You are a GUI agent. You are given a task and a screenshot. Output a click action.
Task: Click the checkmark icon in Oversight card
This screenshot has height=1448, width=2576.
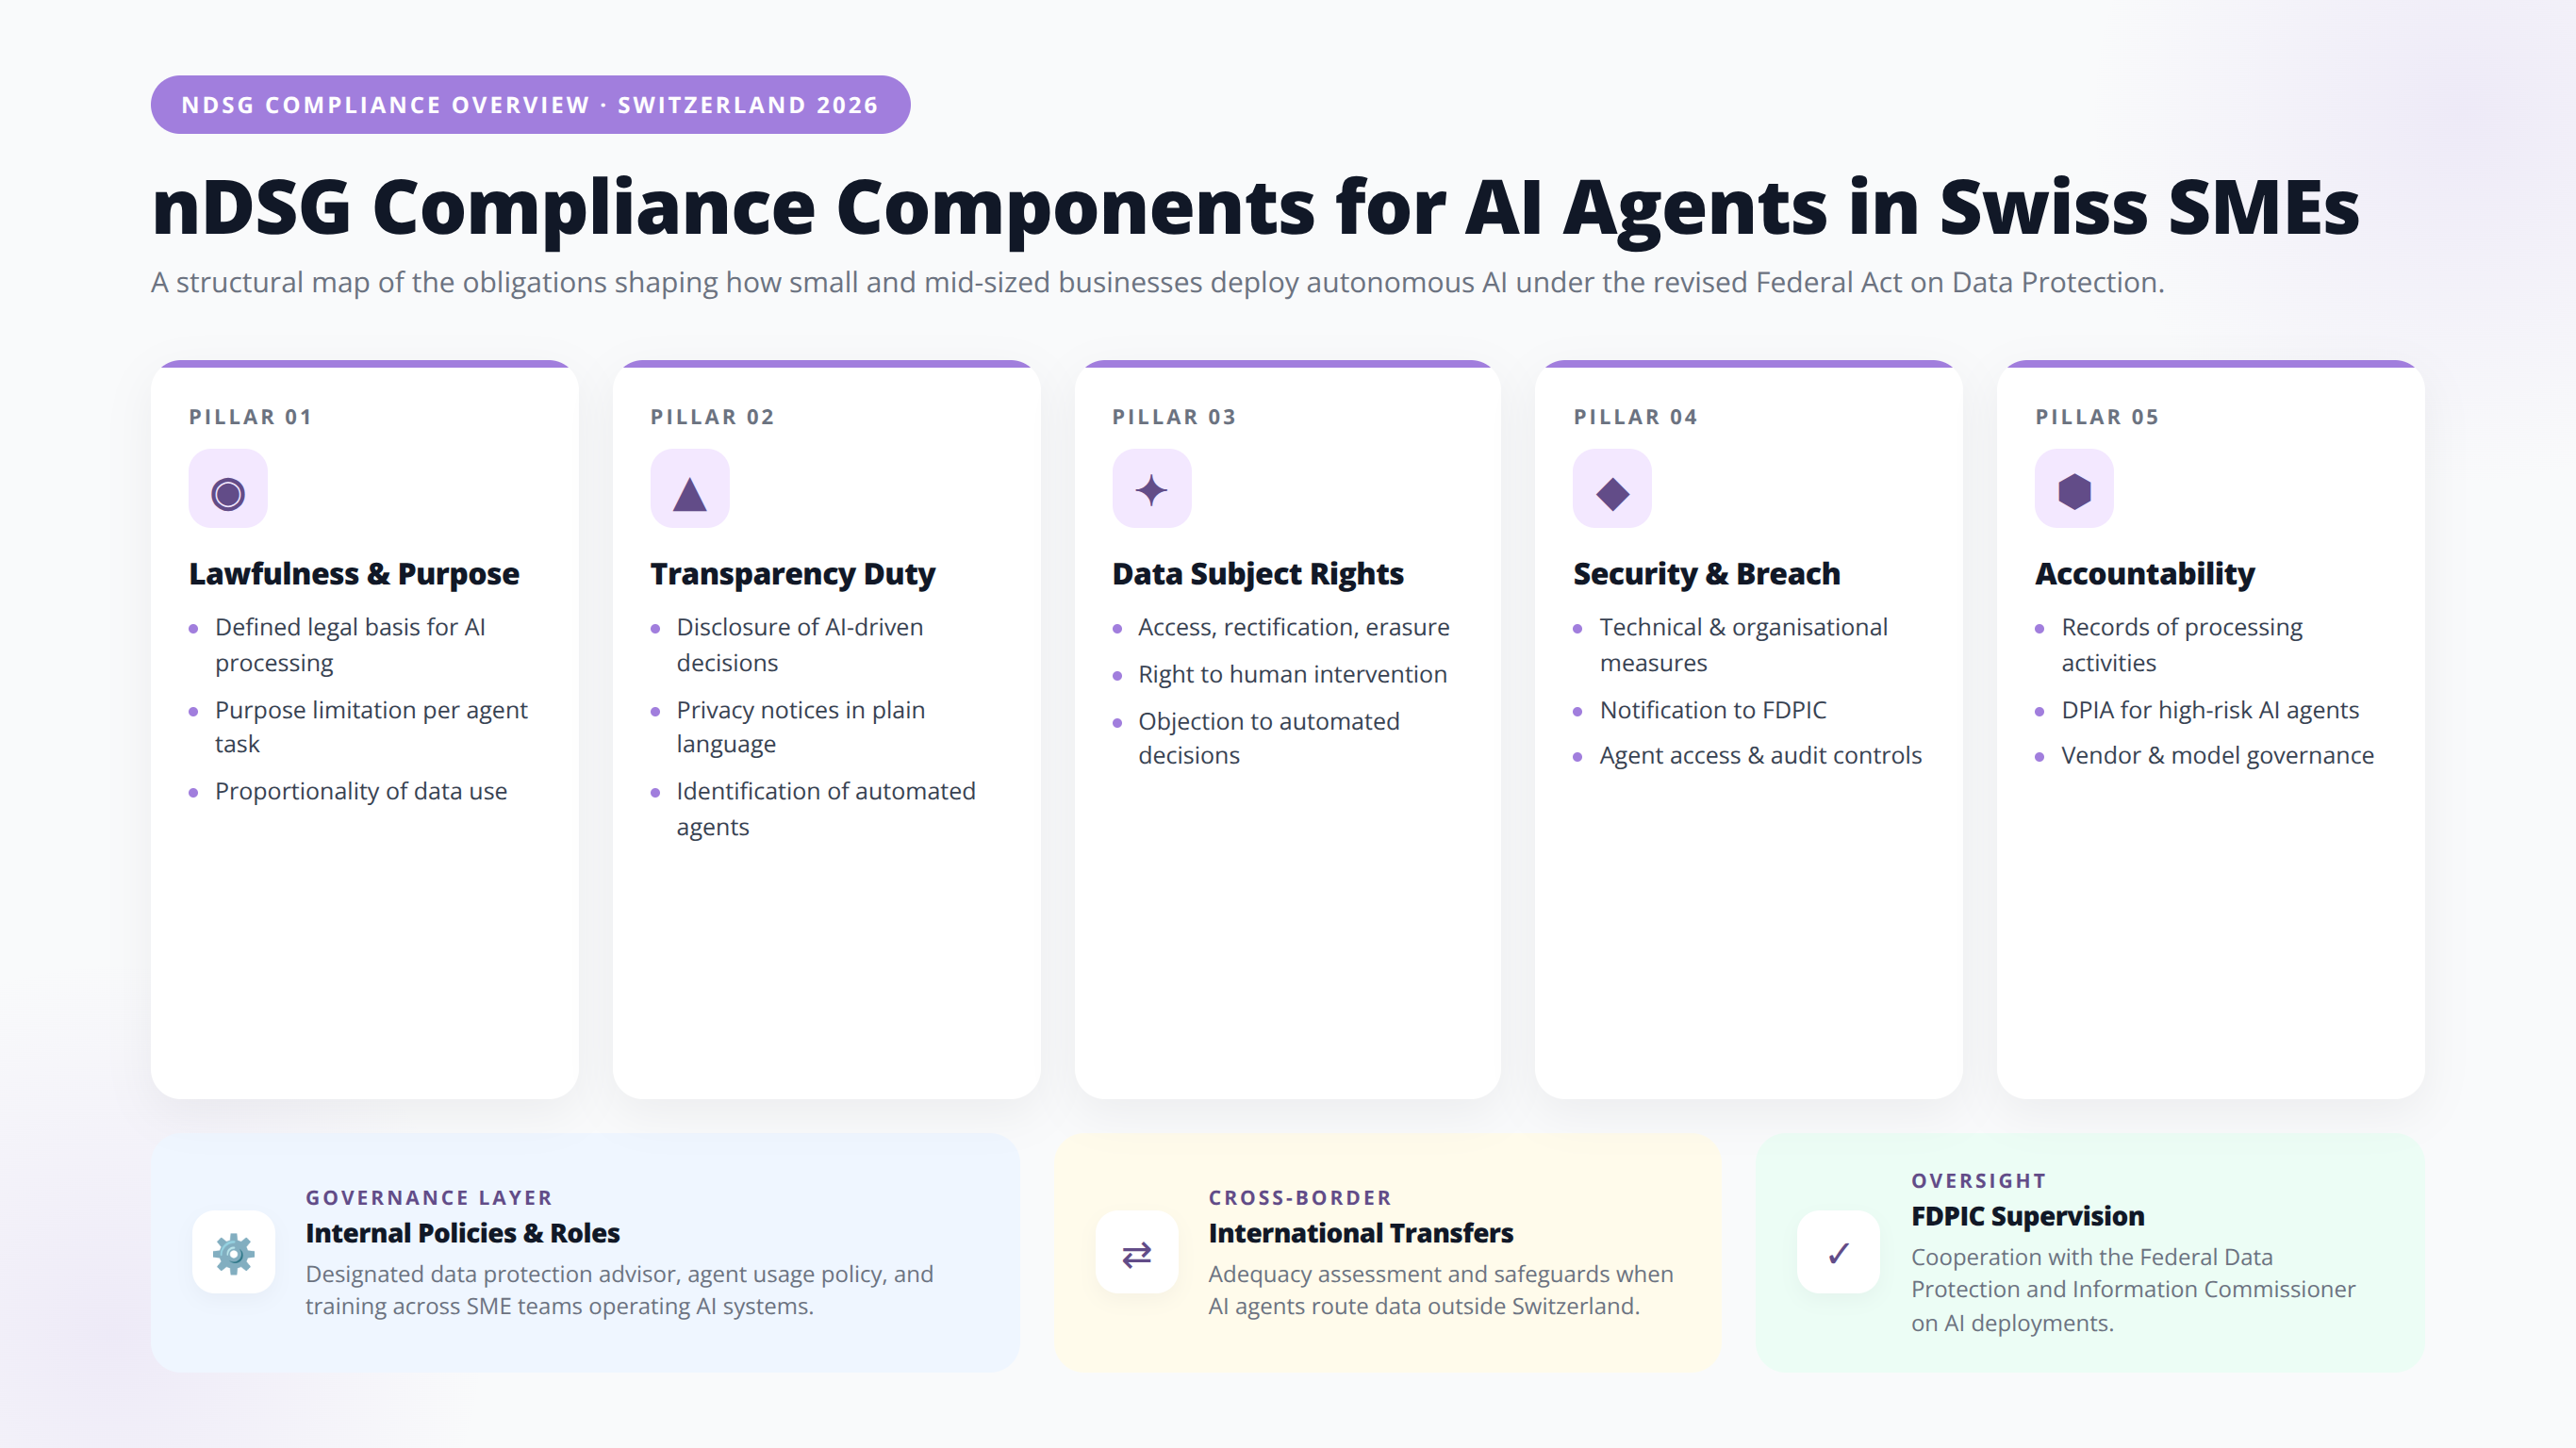1838,1252
